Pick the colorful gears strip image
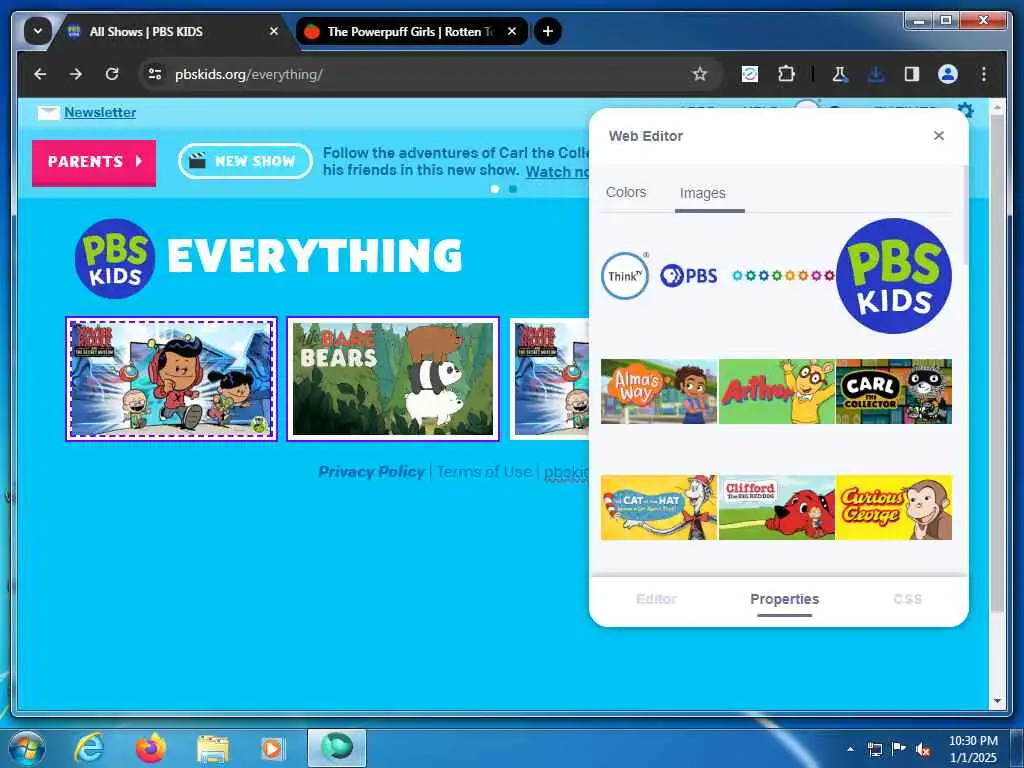Screen dimensions: 1024x768 783,276
